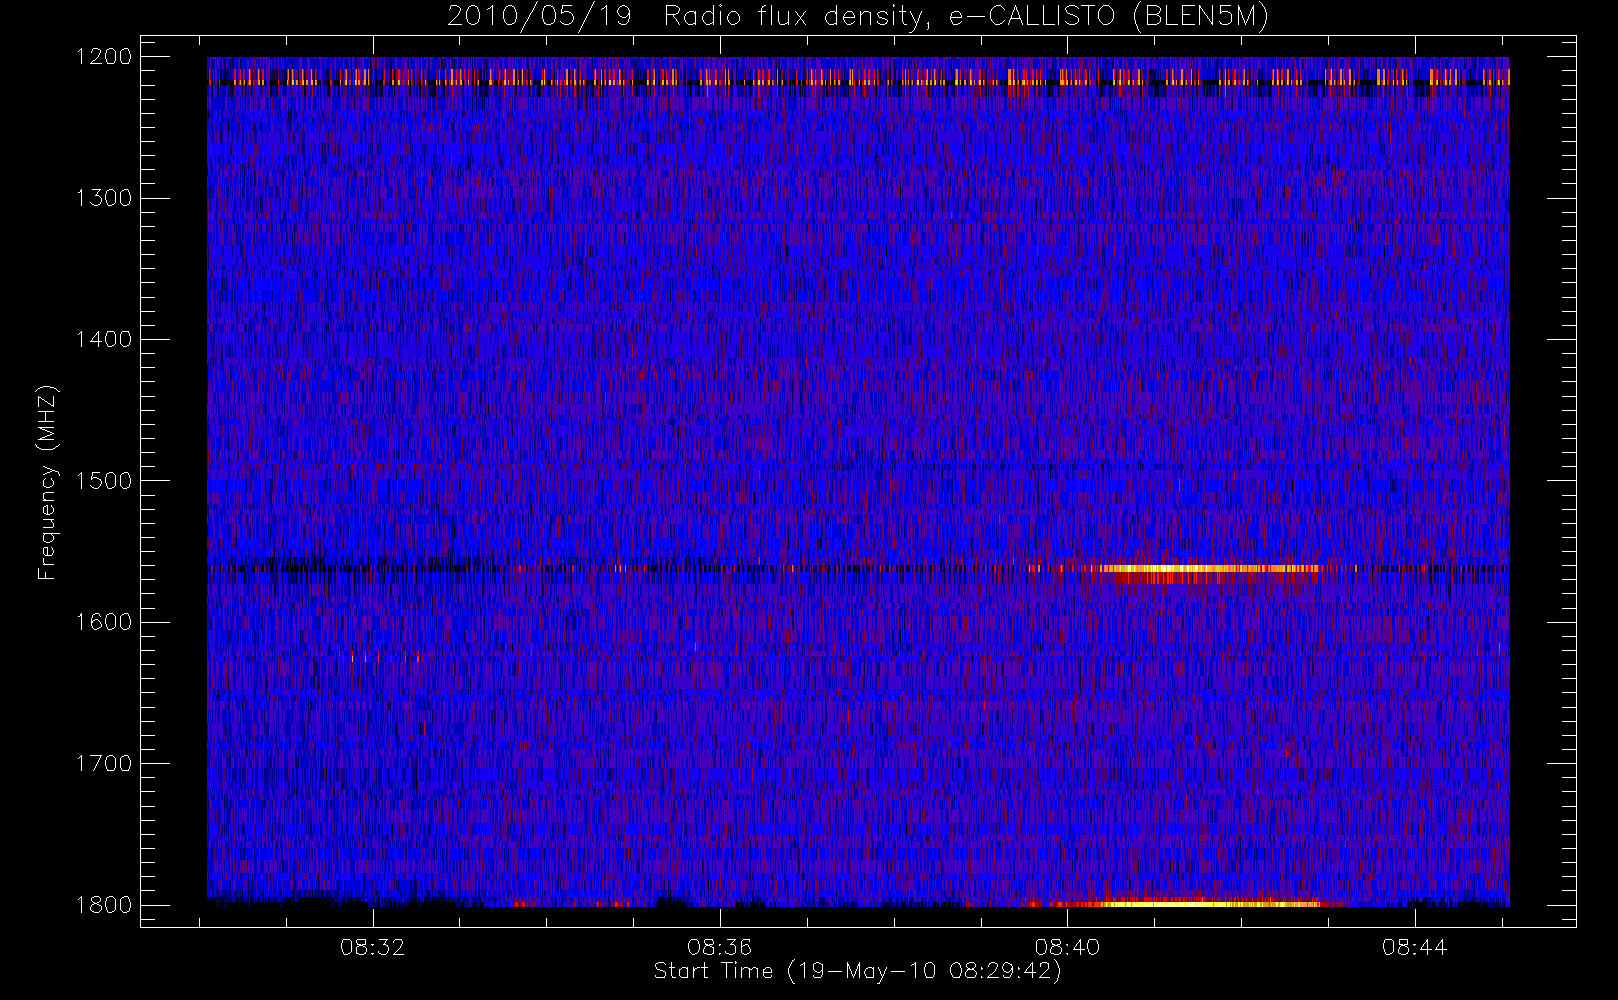
Task: Click the 'Frequency (MHZ)' axis title
Action: [x=47, y=482]
